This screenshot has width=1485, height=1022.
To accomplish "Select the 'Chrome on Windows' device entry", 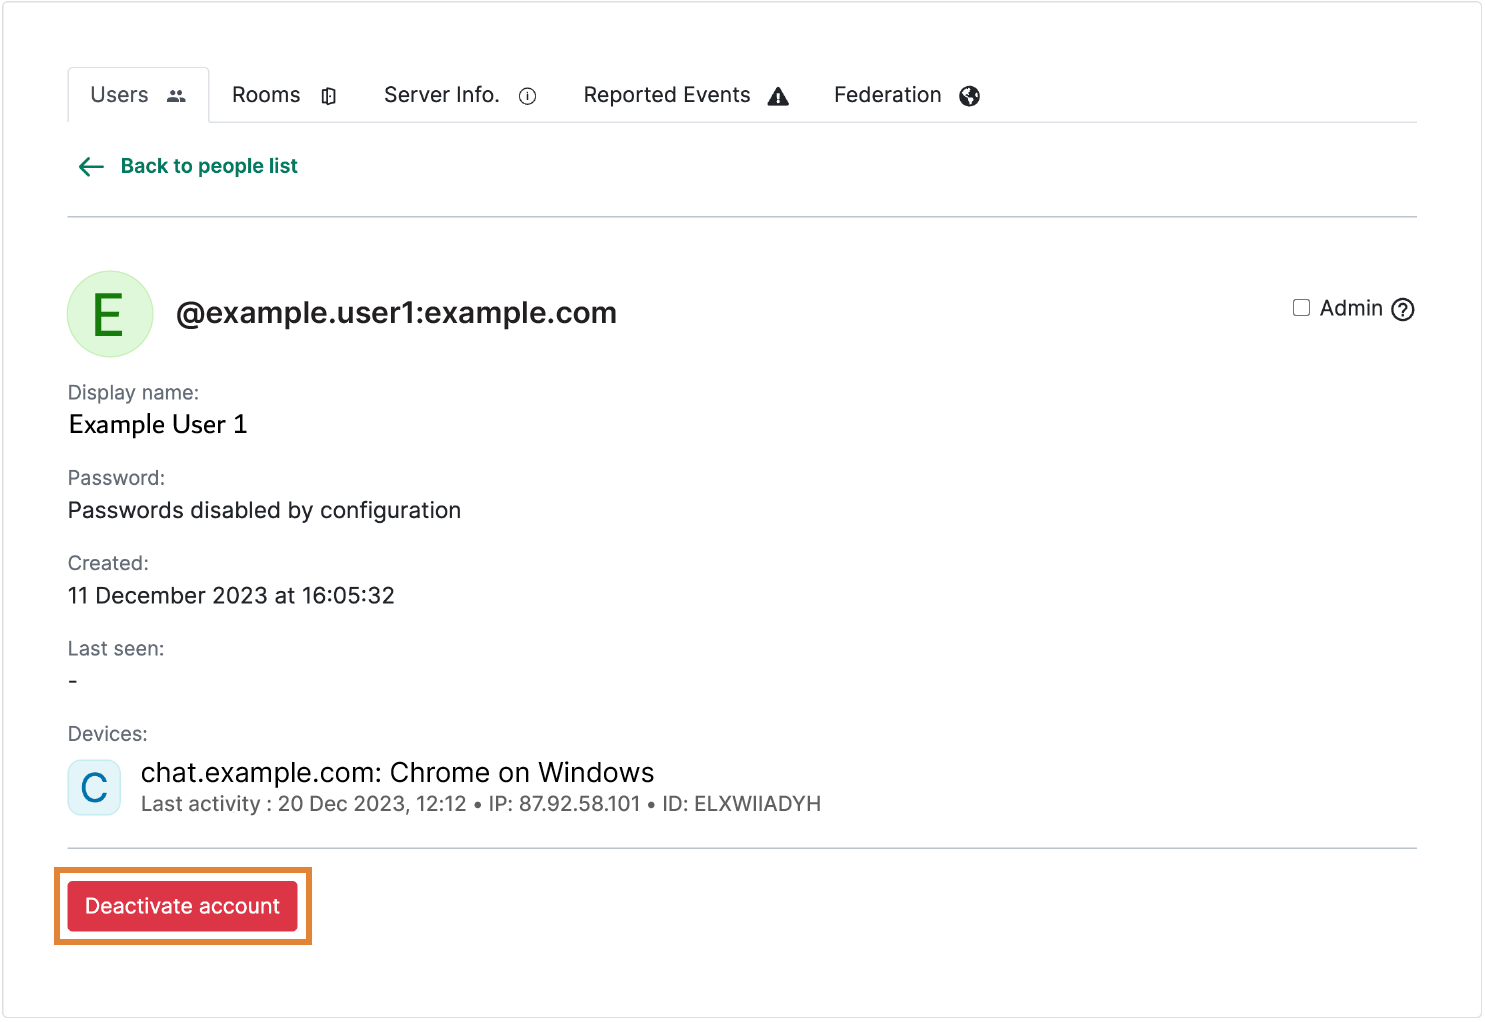I will [x=397, y=773].
